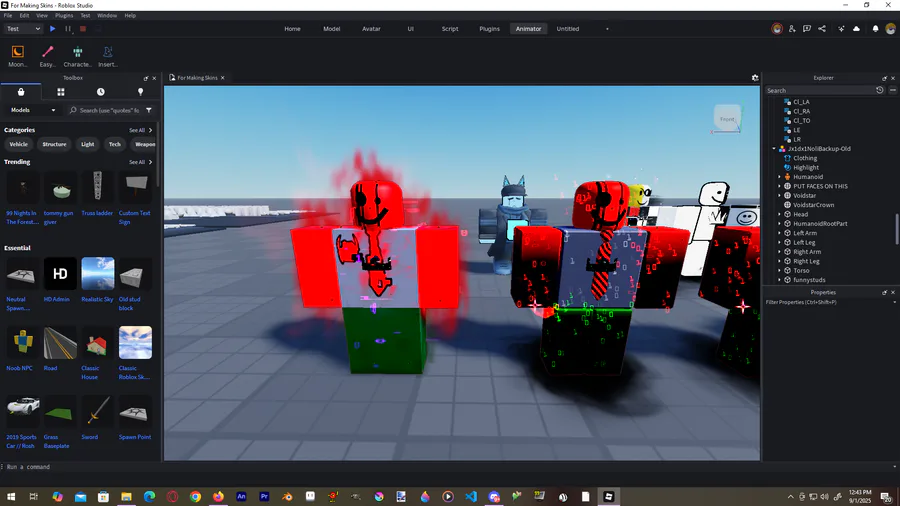Pause the playtest
Viewport: 900px width, 506px height.
tap(68, 29)
